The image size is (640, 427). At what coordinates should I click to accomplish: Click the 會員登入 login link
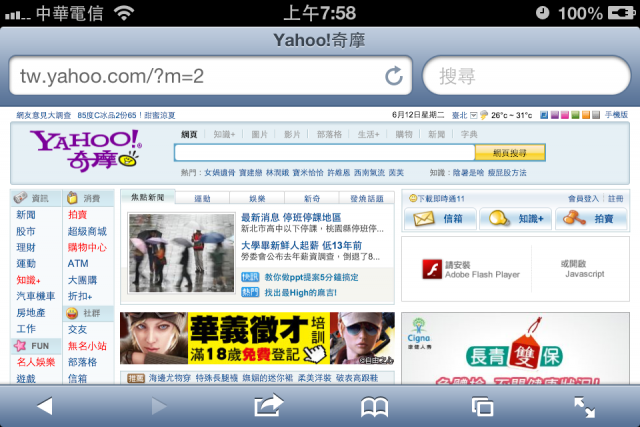pos(583,198)
